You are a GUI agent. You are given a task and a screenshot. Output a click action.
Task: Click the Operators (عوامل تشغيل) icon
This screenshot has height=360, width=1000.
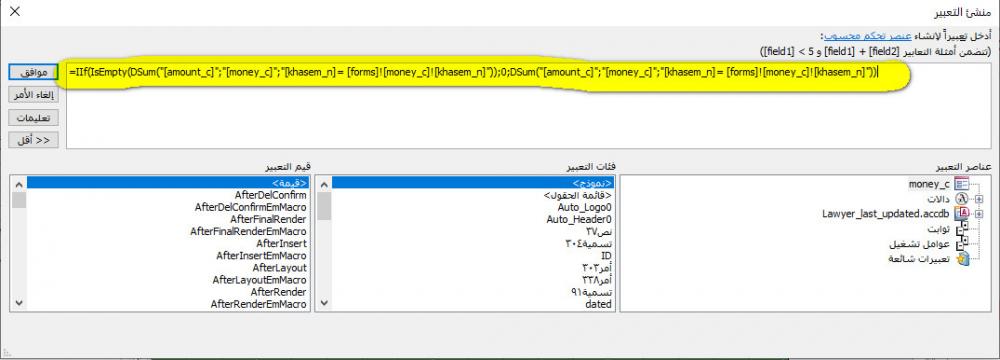click(962, 243)
